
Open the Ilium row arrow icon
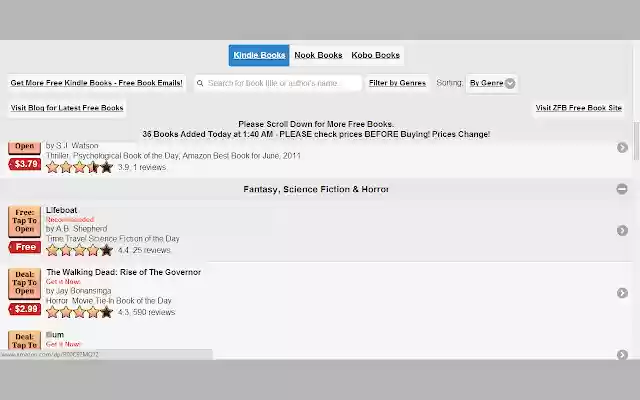622,354
